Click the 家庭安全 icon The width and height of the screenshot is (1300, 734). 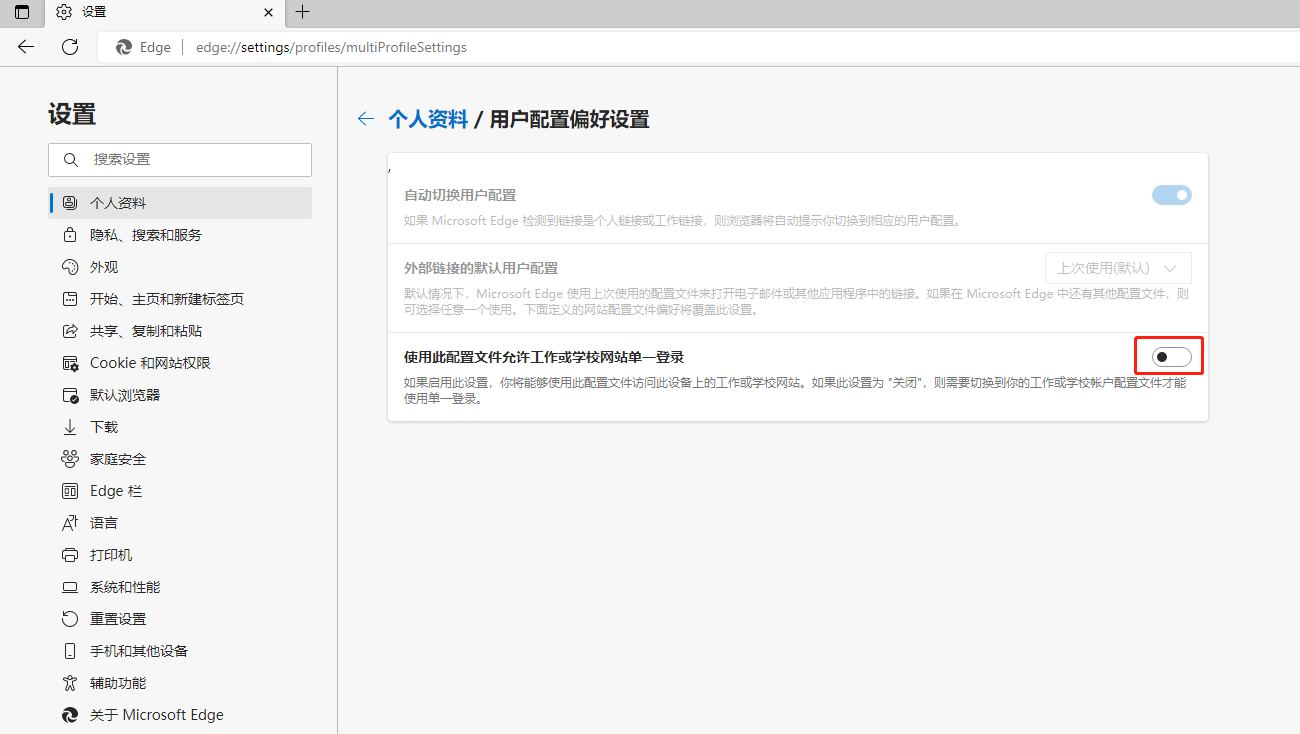[x=70, y=459]
